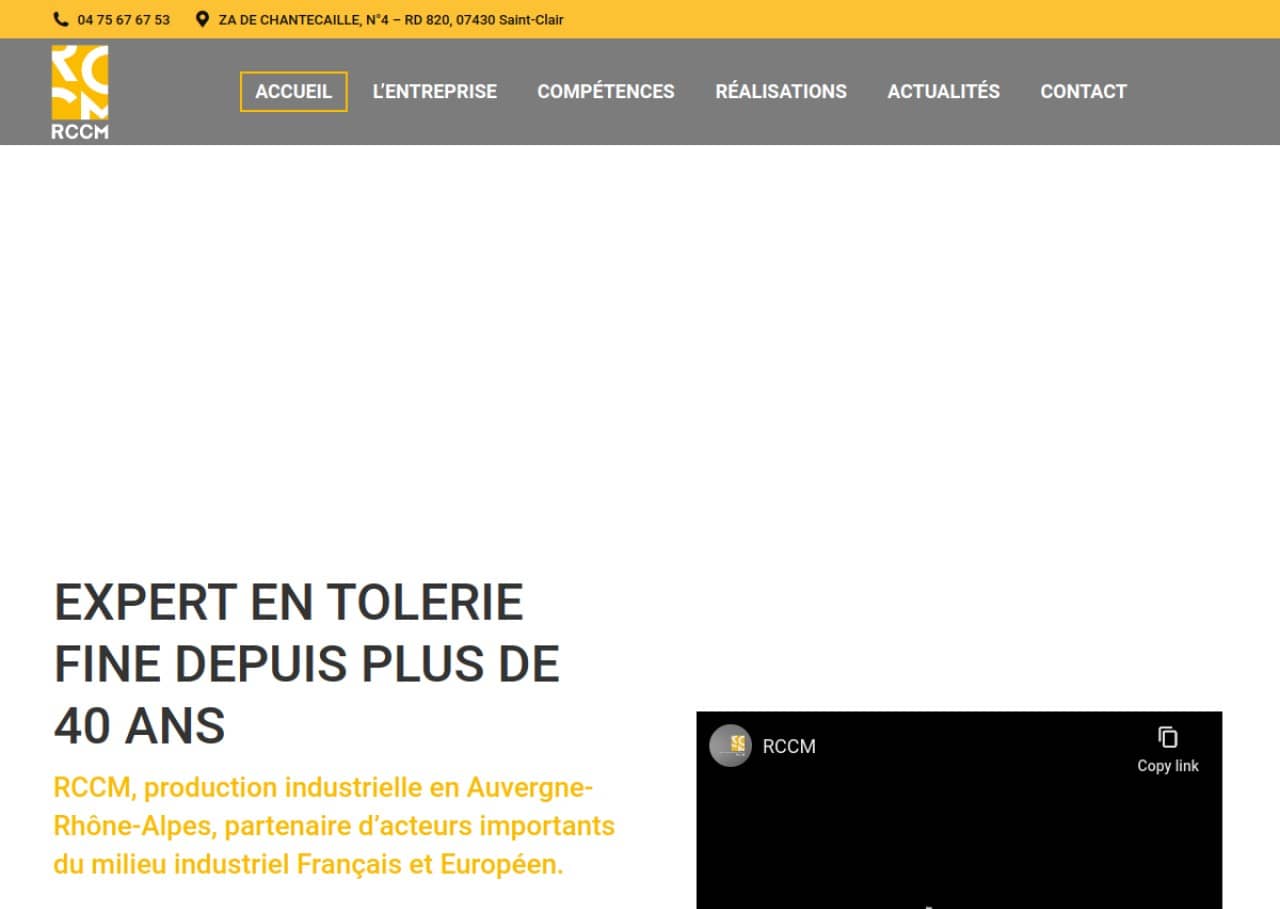
Task: Click the yellow RCCM production industrielle paragraph
Action: tap(334, 826)
